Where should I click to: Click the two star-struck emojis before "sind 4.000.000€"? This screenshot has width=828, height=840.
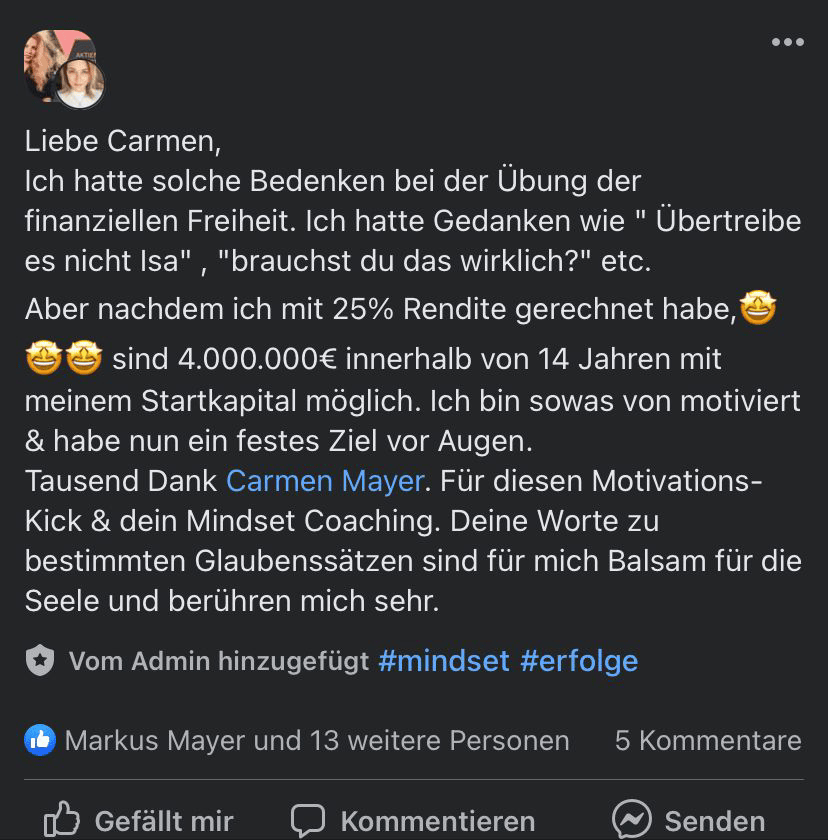coord(64,358)
